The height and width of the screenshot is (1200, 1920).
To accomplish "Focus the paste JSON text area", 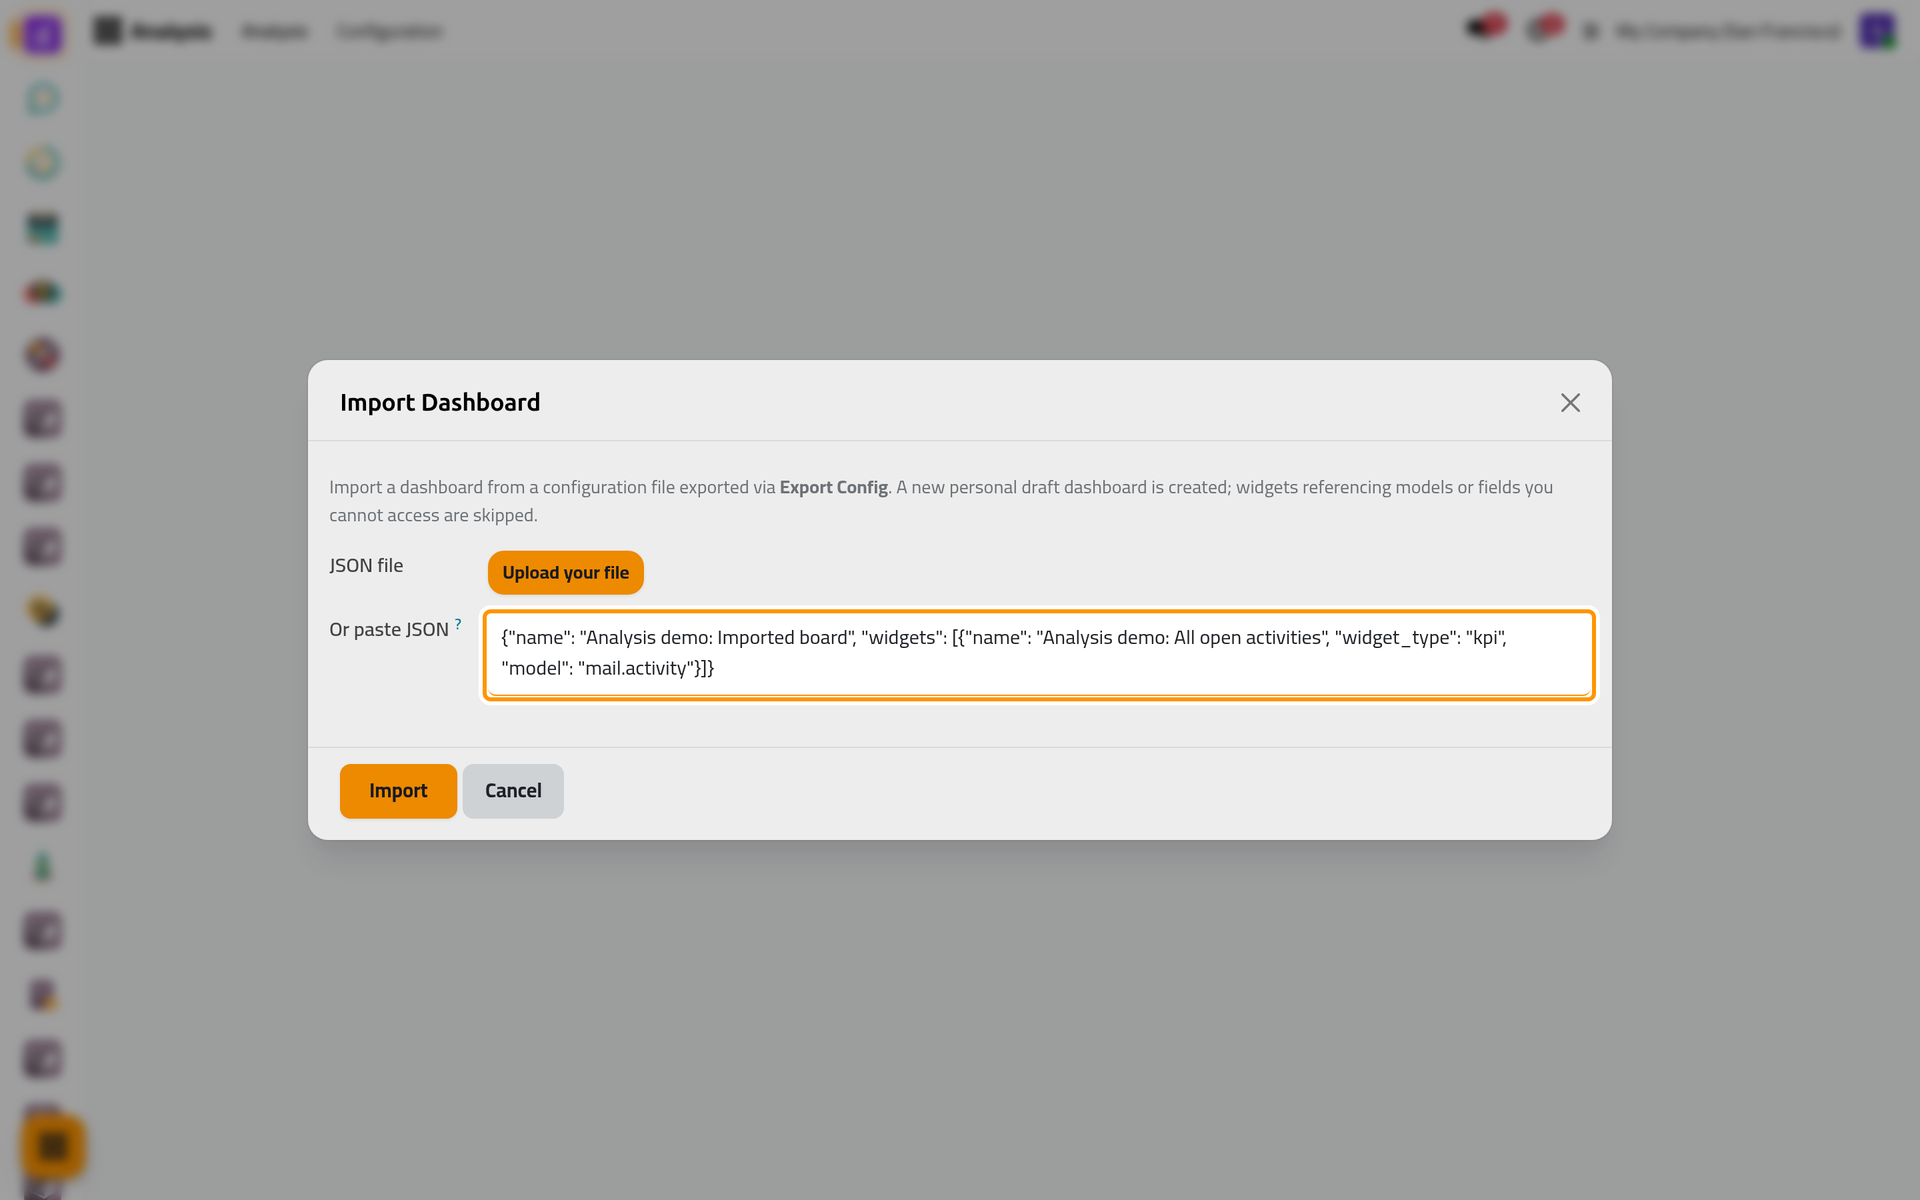I will 1039,655.
